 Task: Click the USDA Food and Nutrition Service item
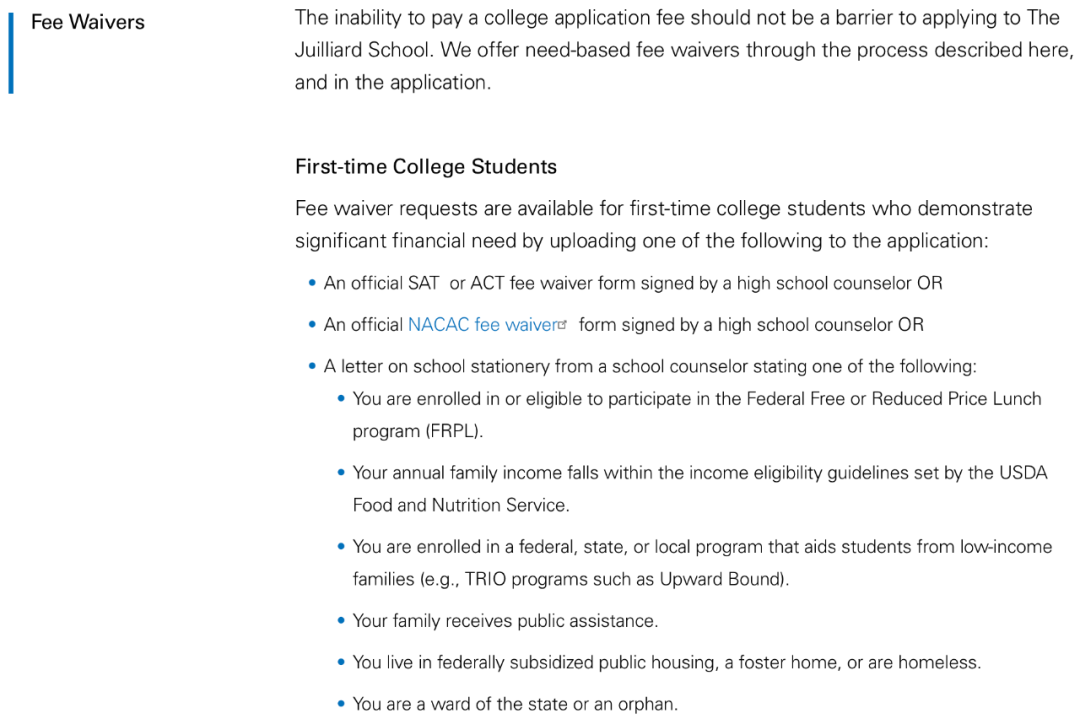click(x=699, y=473)
